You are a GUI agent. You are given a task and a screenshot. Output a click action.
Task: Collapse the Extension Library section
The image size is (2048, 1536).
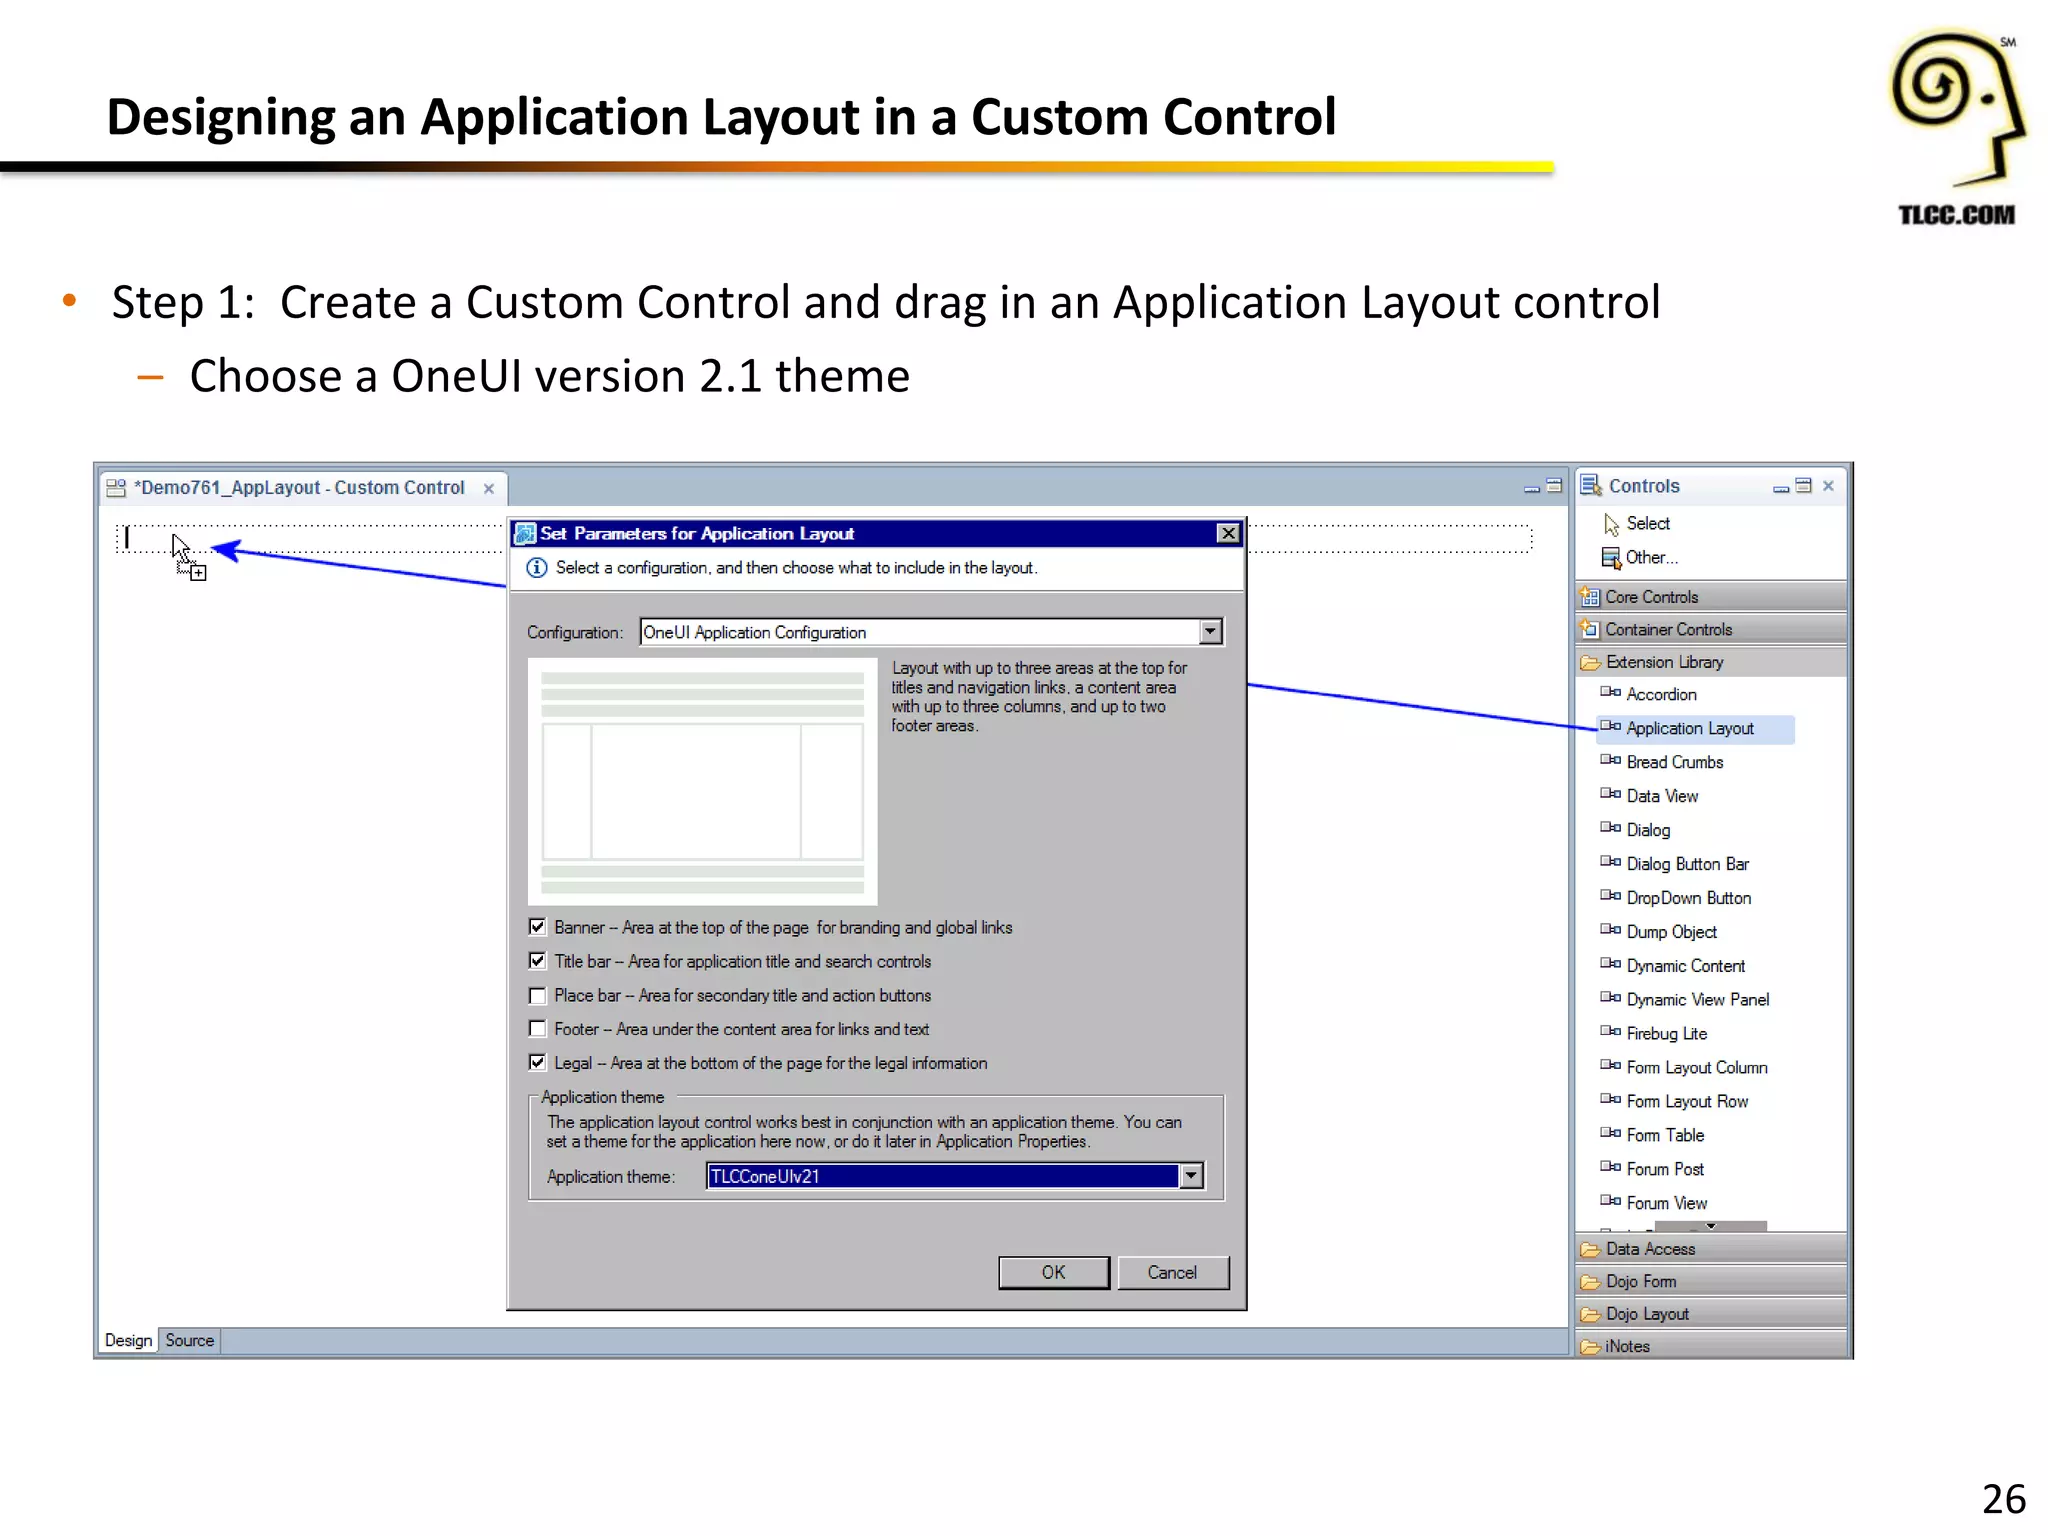pyautogui.click(x=1711, y=662)
